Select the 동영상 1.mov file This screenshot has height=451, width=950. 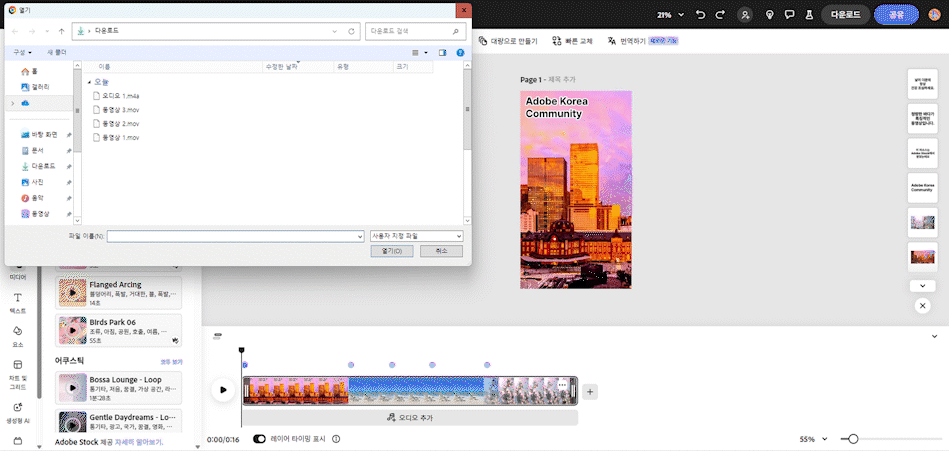click(x=116, y=138)
